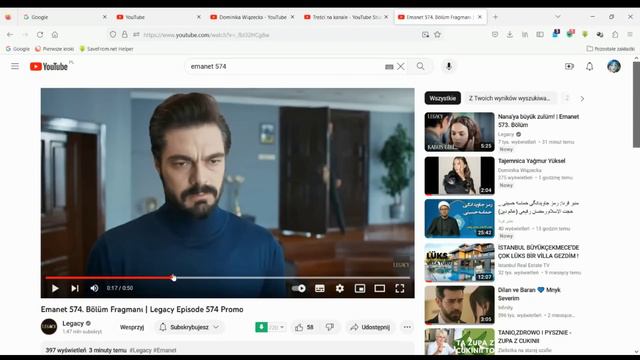Toggle subtitles in the player
640x360 pixels.
tap(320, 289)
